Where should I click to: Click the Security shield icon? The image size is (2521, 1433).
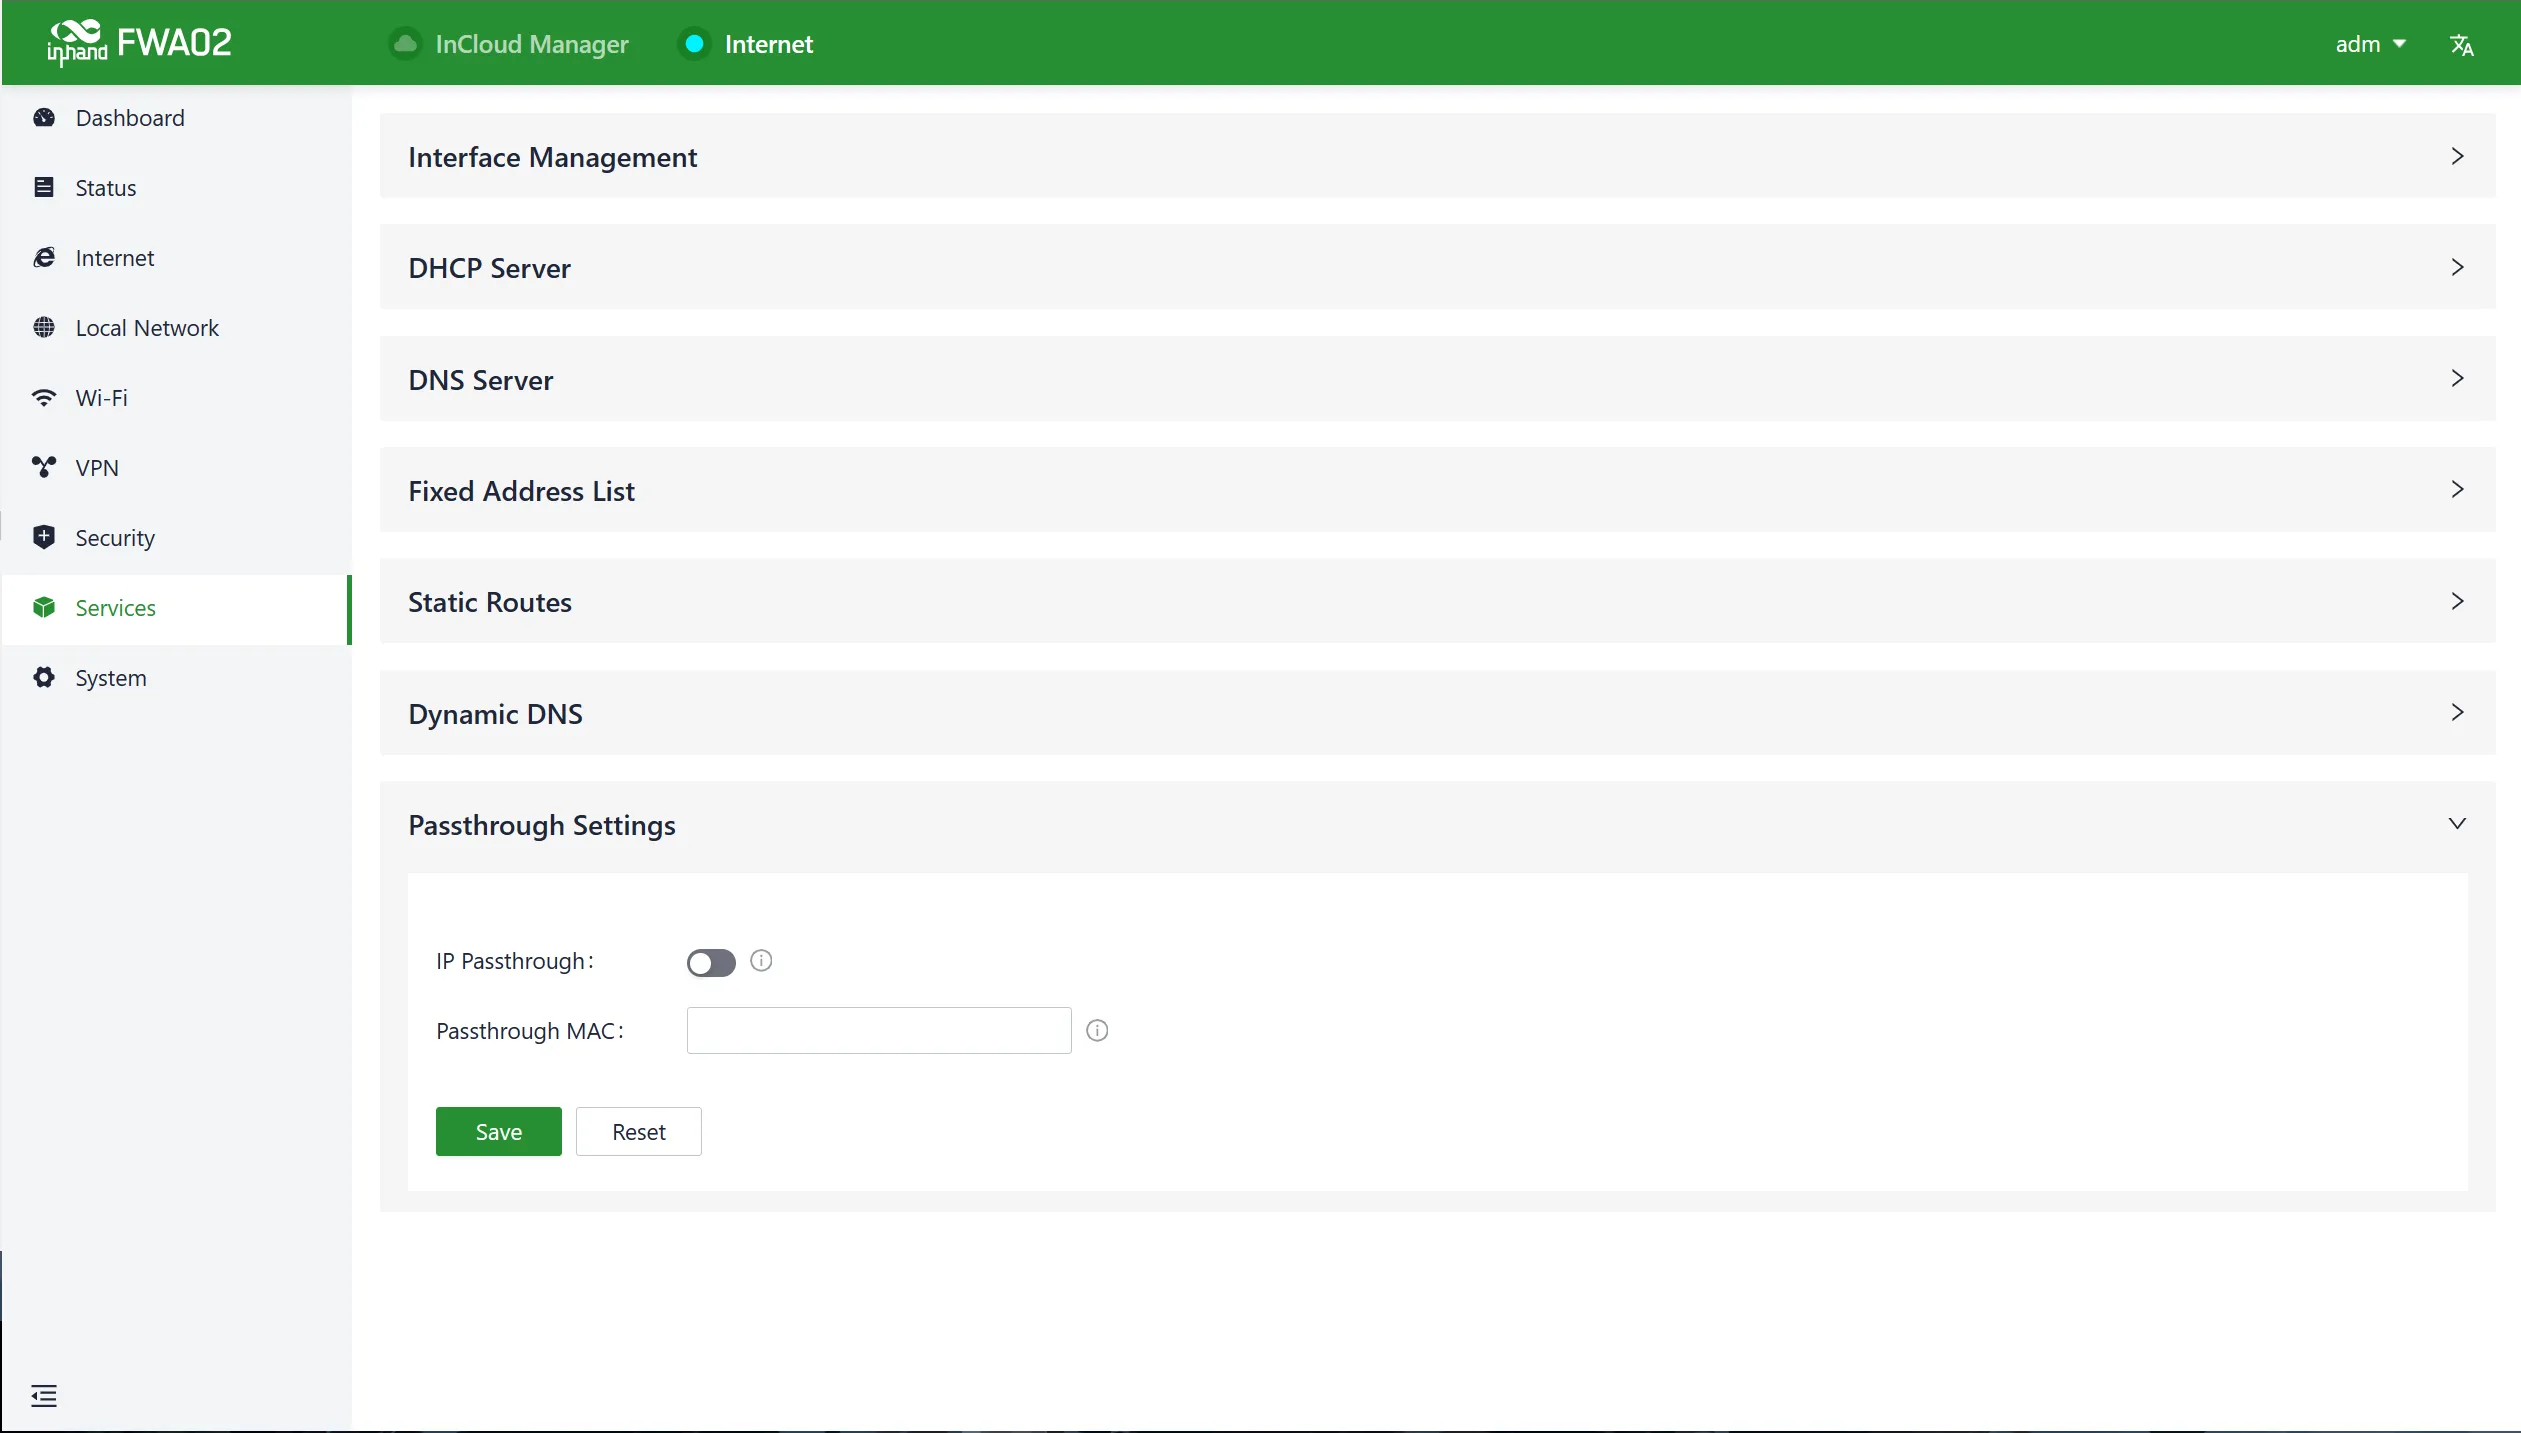[44, 538]
